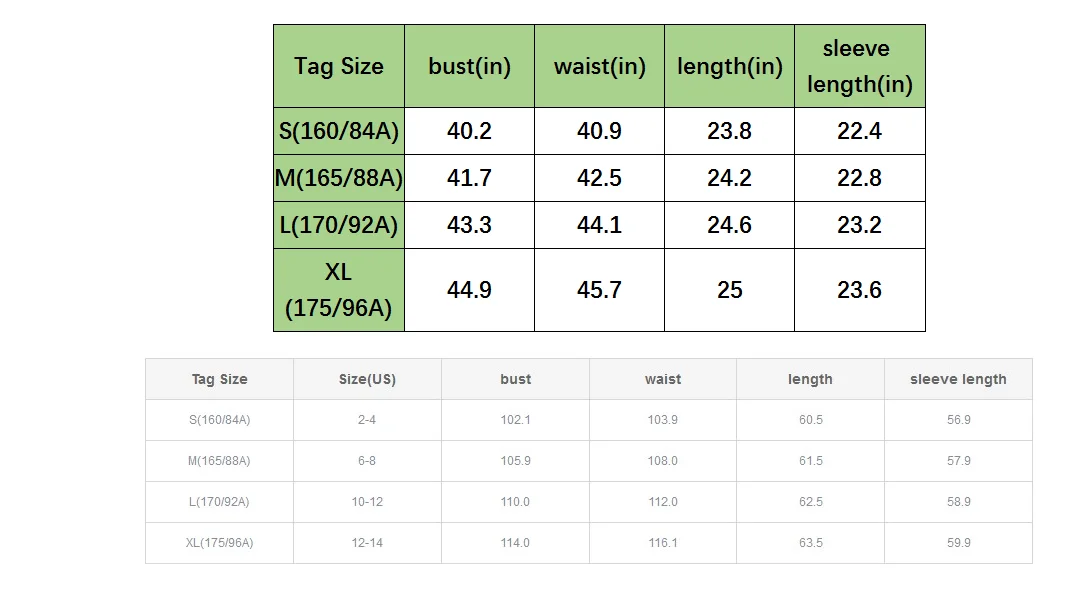
Task: Click the bust value 105.9 cell
Action: pos(515,461)
